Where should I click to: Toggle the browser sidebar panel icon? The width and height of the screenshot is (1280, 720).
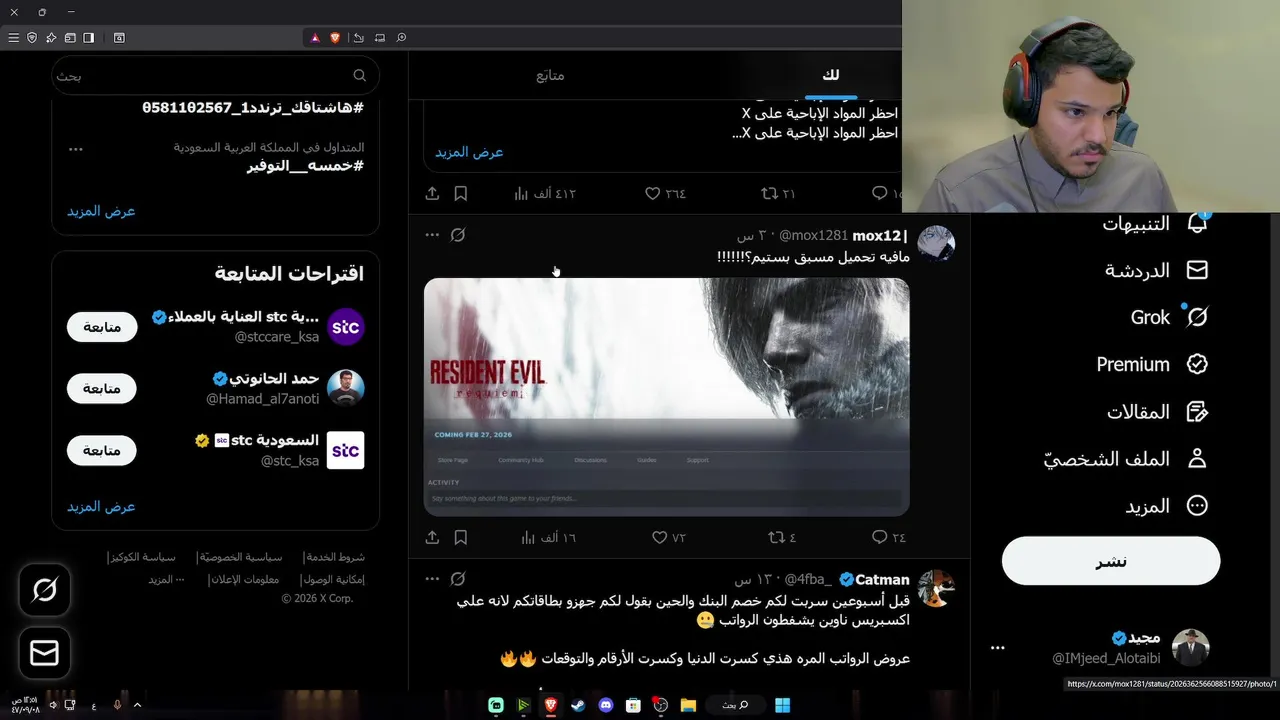pos(89,38)
